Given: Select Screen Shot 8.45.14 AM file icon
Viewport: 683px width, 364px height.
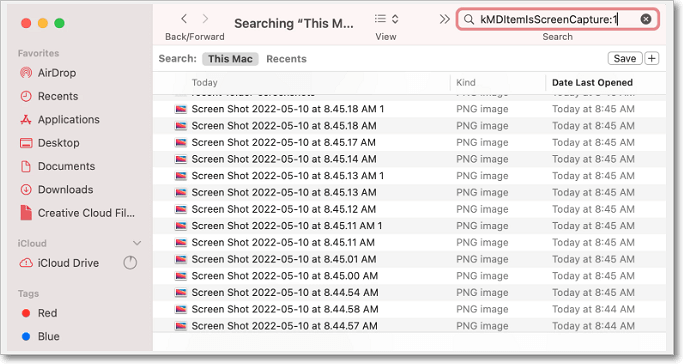Looking at the screenshot, I should 181,159.
